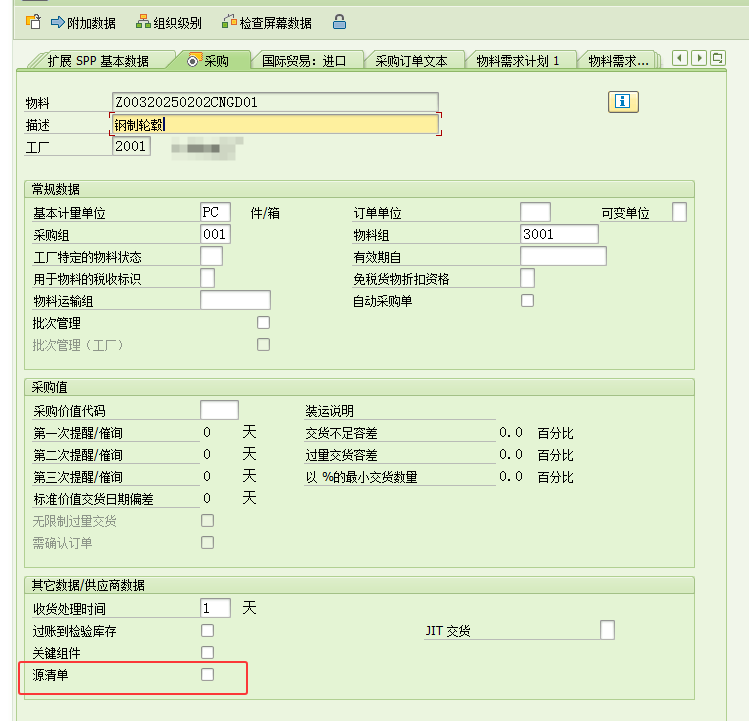Click the lock icon in toolbar
The image size is (749, 721).
coord(340,21)
